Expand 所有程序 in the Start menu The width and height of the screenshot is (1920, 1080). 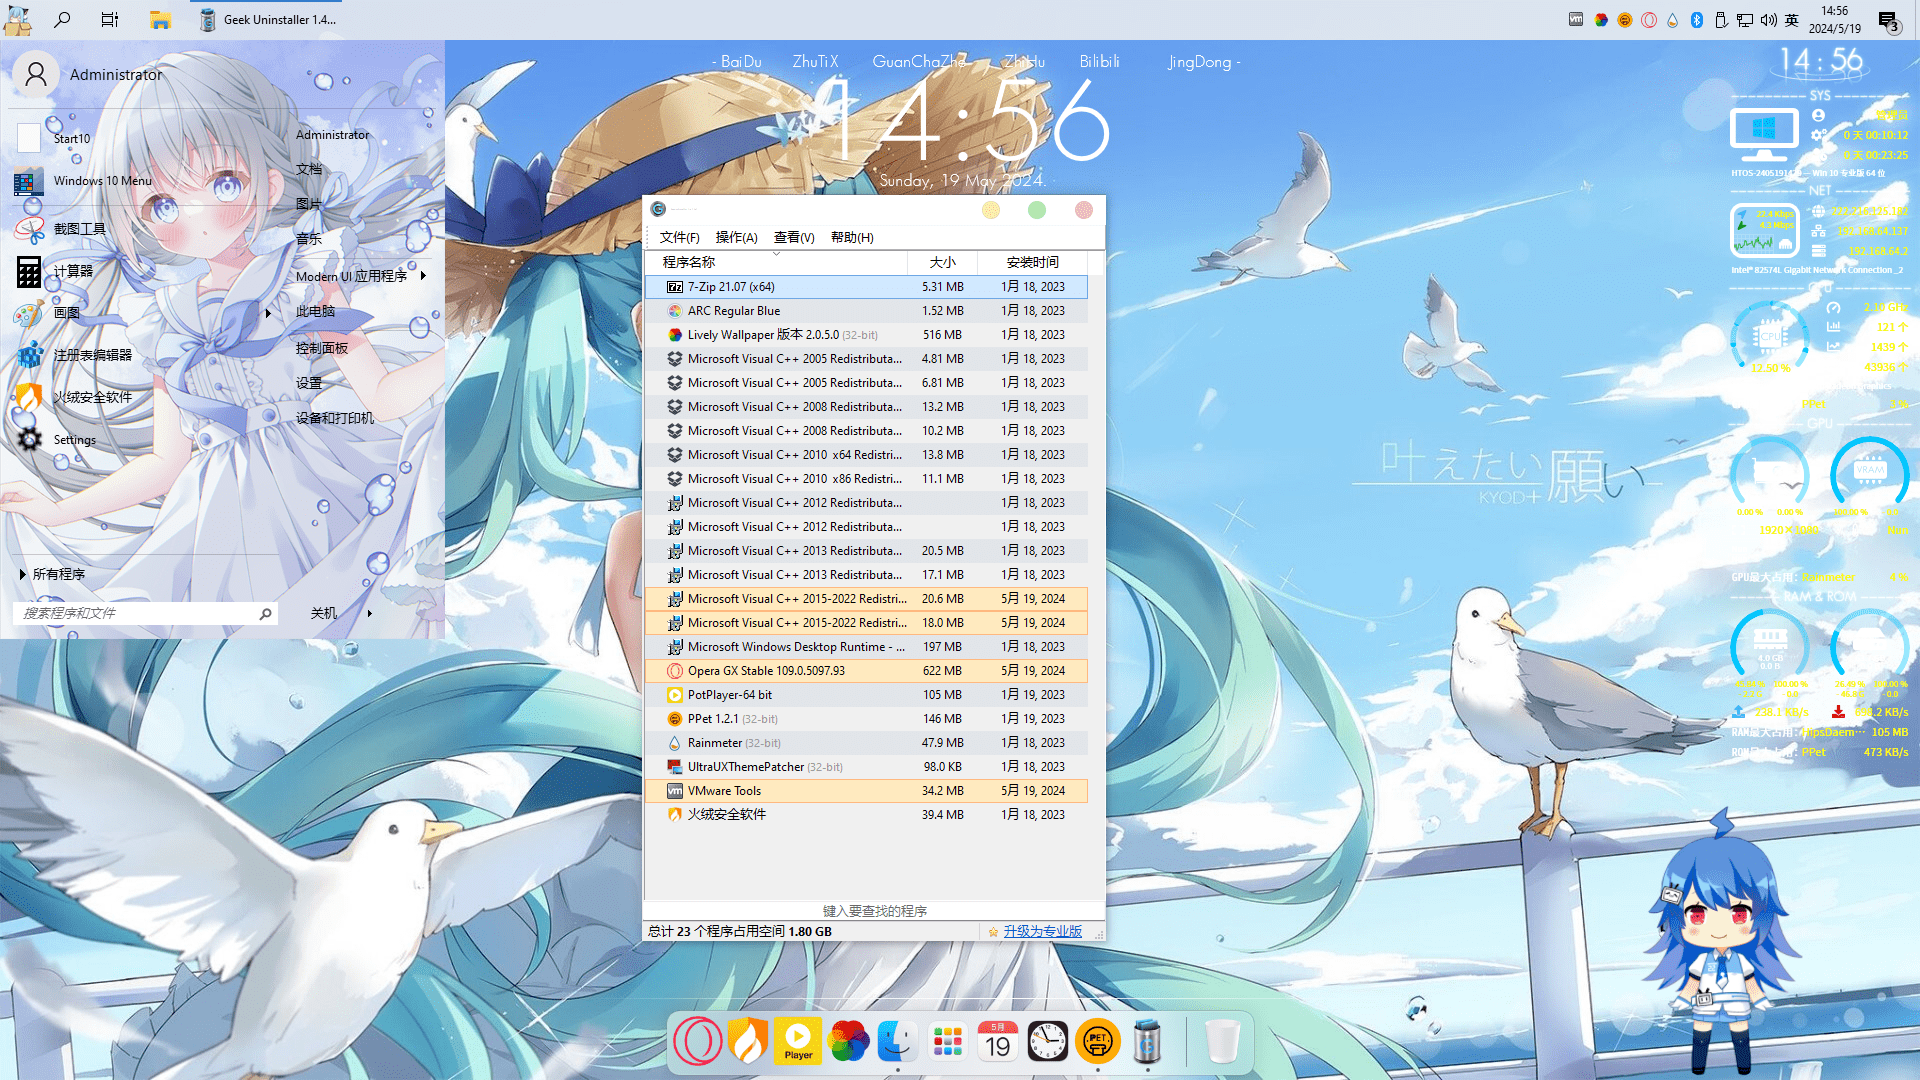(x=52, y=574)
